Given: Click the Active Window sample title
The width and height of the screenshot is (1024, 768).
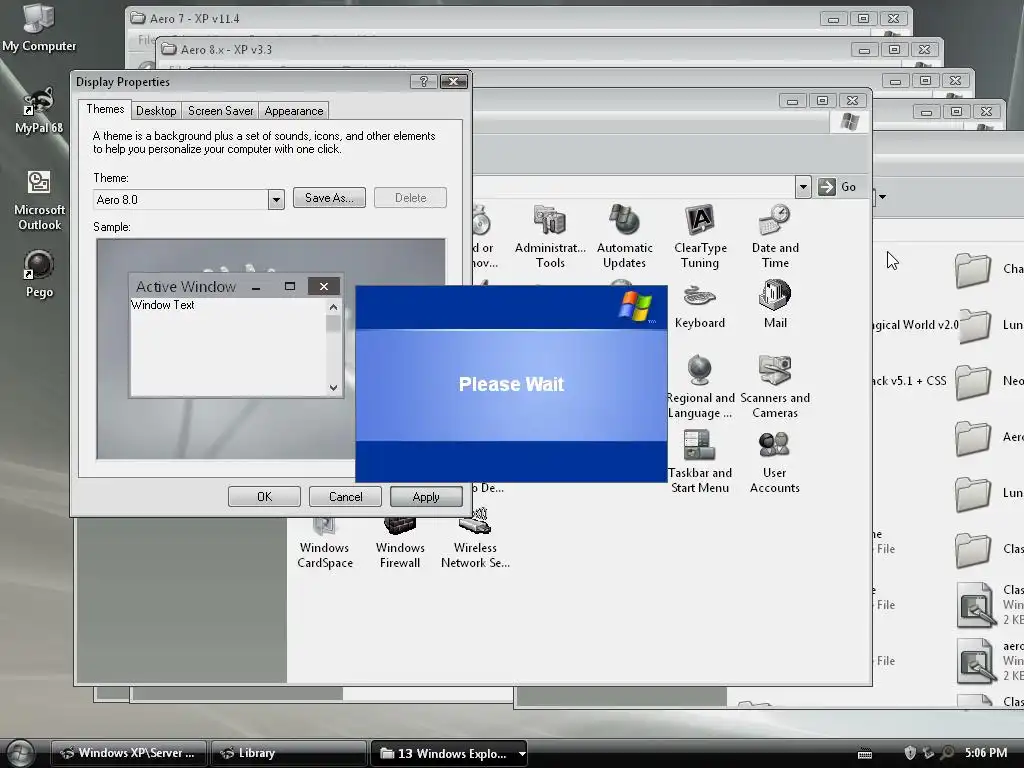Looking at the screenshot, I should (x=186, y=287).
